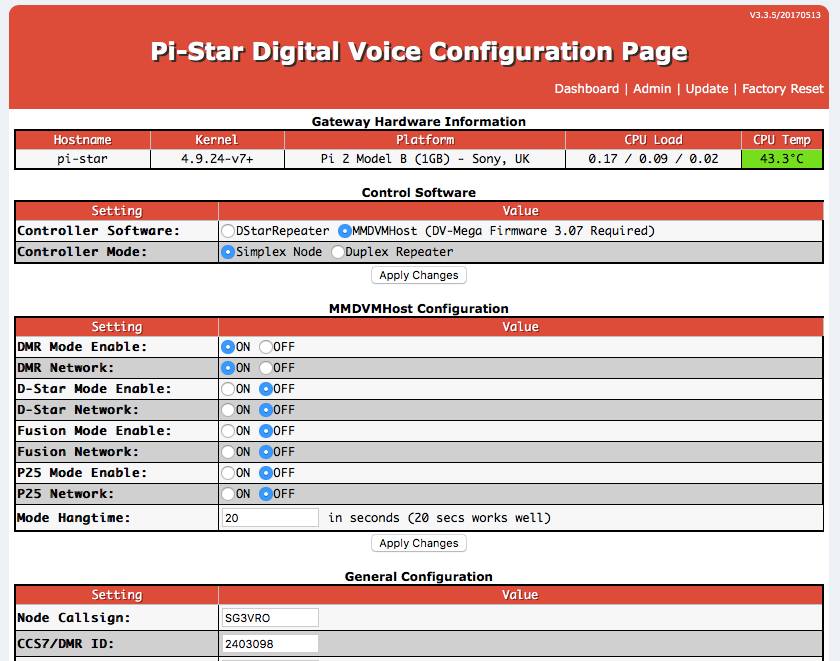Click the Gateway Hardware Information heading
Screen dimensions: 840x661
click(419, 122)
